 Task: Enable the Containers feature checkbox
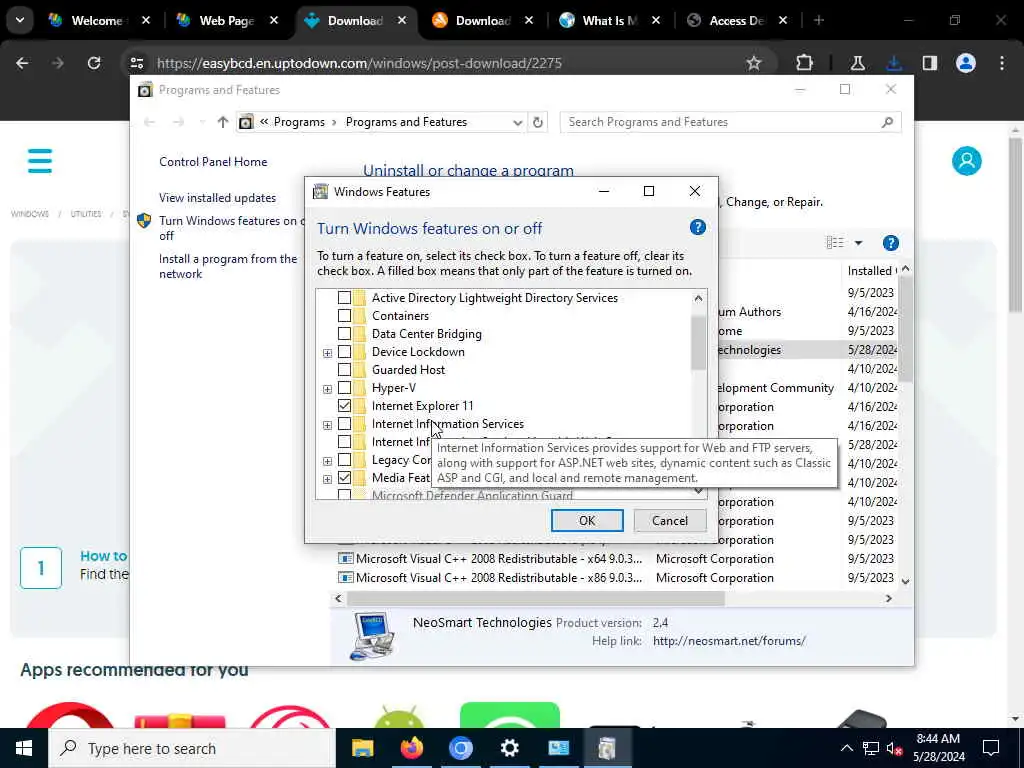pos(344,316)
